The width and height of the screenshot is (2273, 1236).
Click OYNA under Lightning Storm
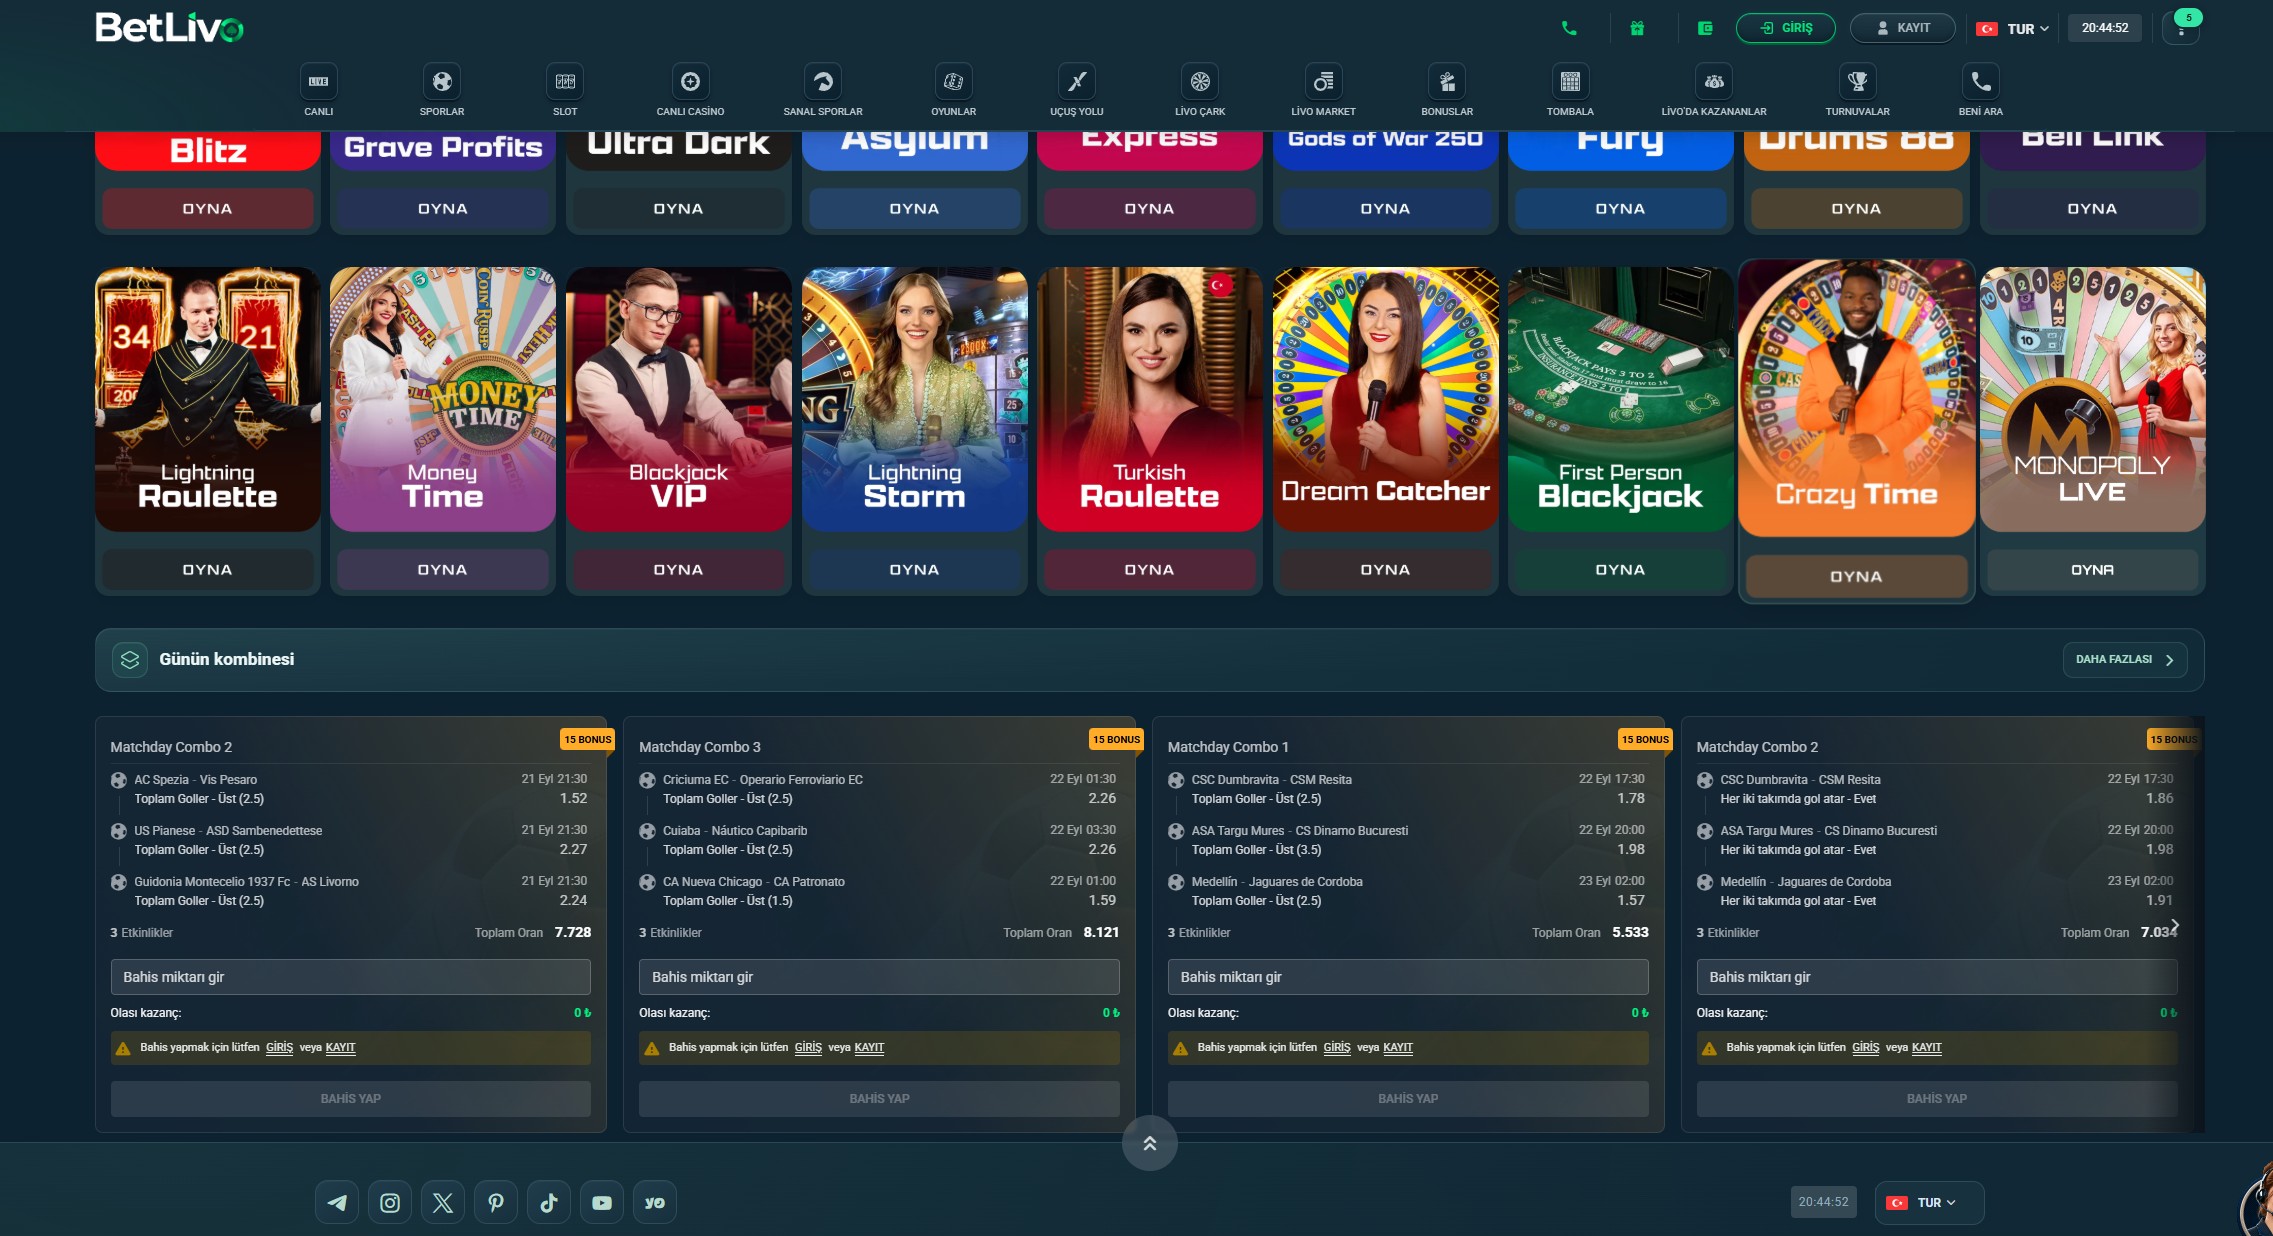click(914, 570)
